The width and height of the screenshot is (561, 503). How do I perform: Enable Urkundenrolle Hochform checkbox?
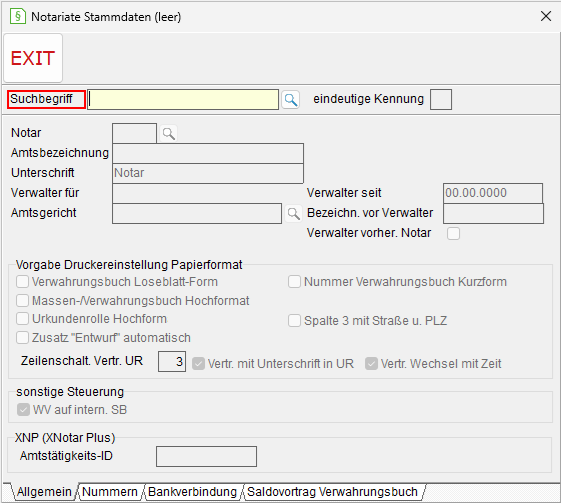[22, 318]
